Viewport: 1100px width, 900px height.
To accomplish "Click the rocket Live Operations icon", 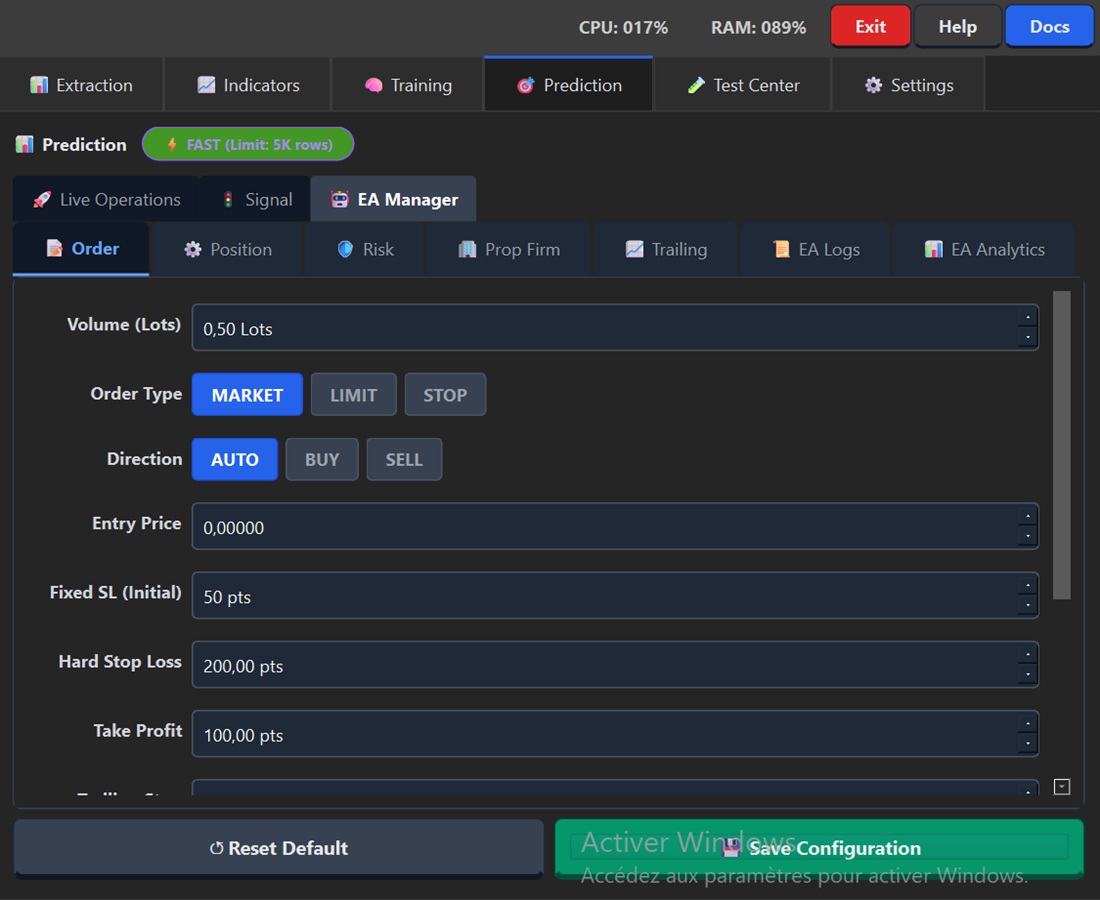I will tap(41, 199).
